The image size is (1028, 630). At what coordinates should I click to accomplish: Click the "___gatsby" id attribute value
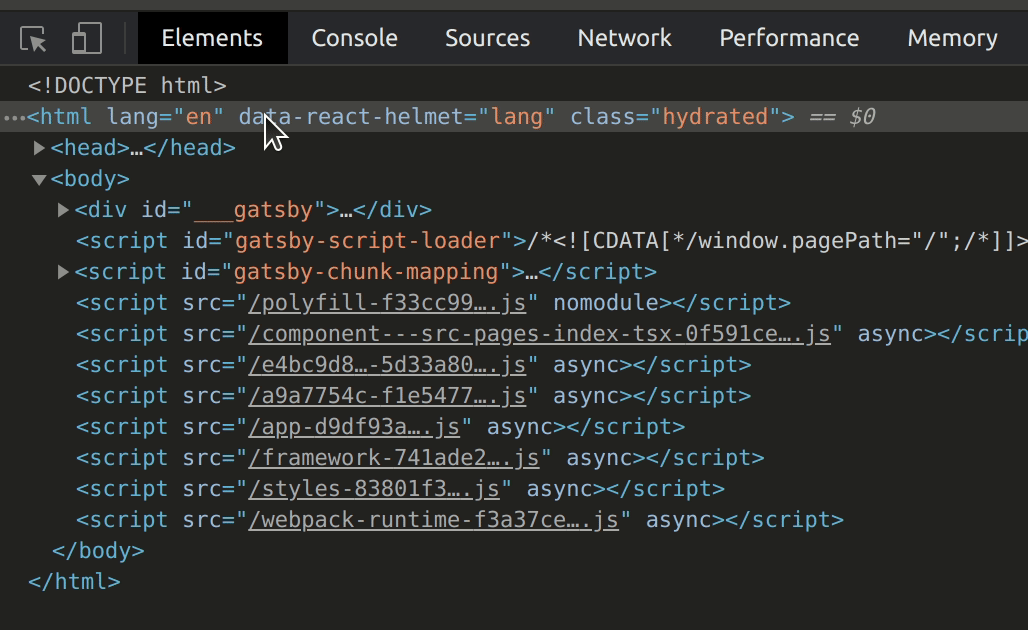coord(253,210)
